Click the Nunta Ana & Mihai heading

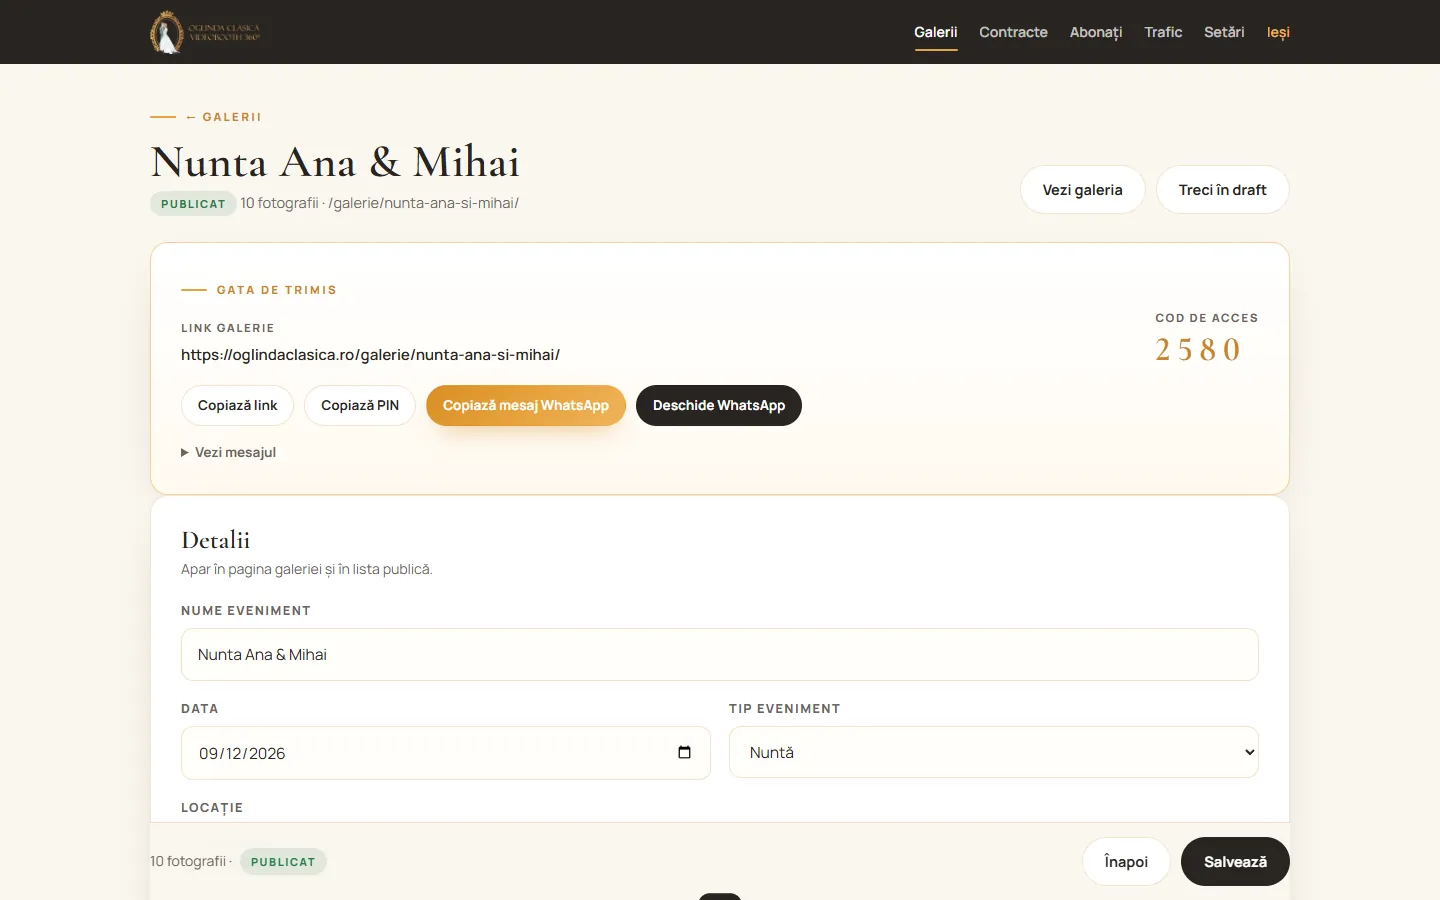click(x=335, y=162)
